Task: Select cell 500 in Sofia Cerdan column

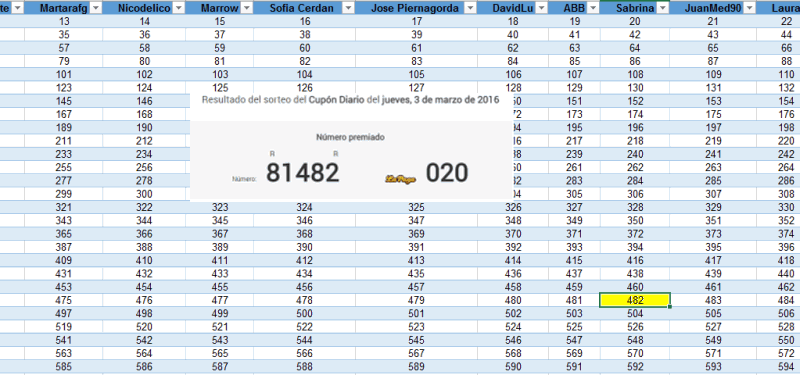Action: [304, 313]
